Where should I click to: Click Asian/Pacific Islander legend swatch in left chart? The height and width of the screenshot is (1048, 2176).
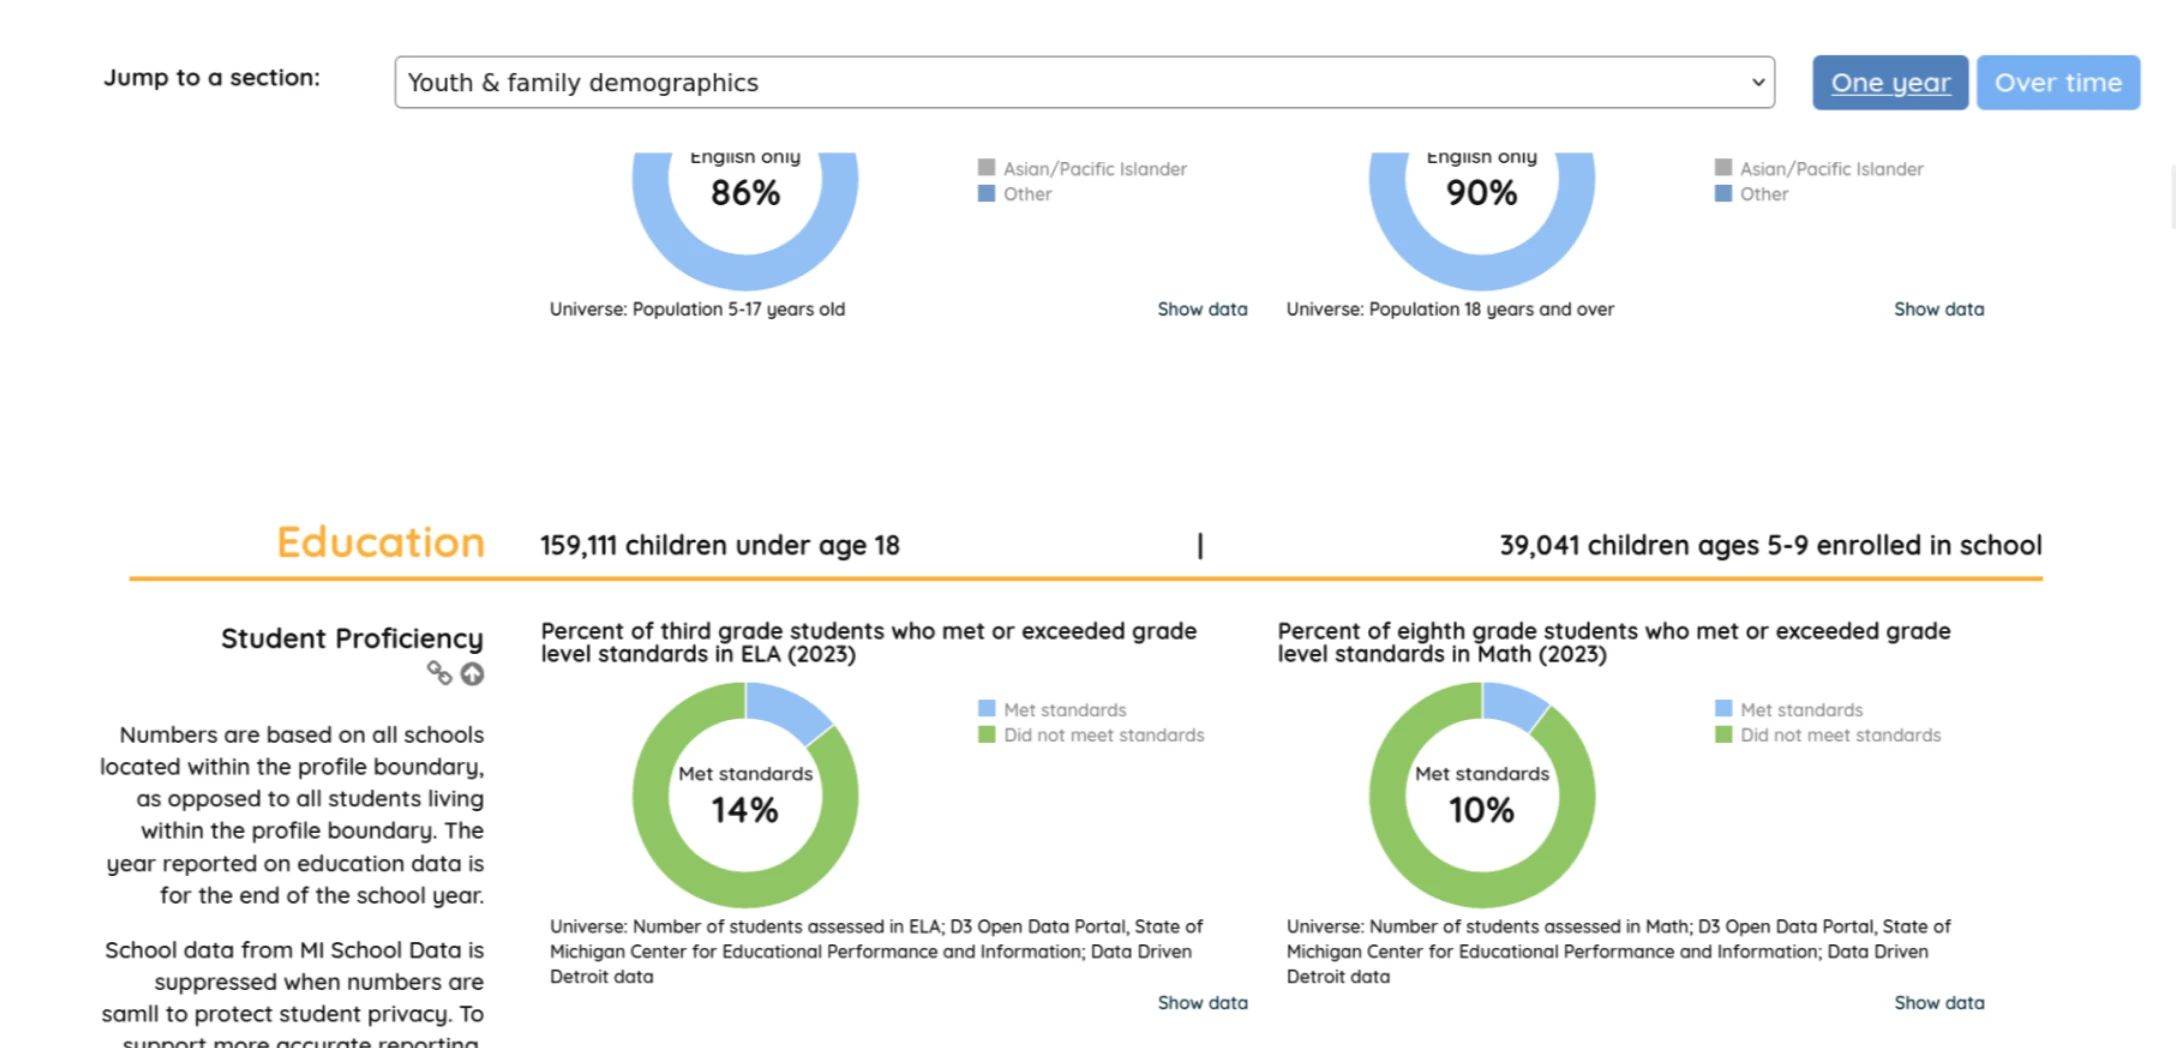pos(986,167)
